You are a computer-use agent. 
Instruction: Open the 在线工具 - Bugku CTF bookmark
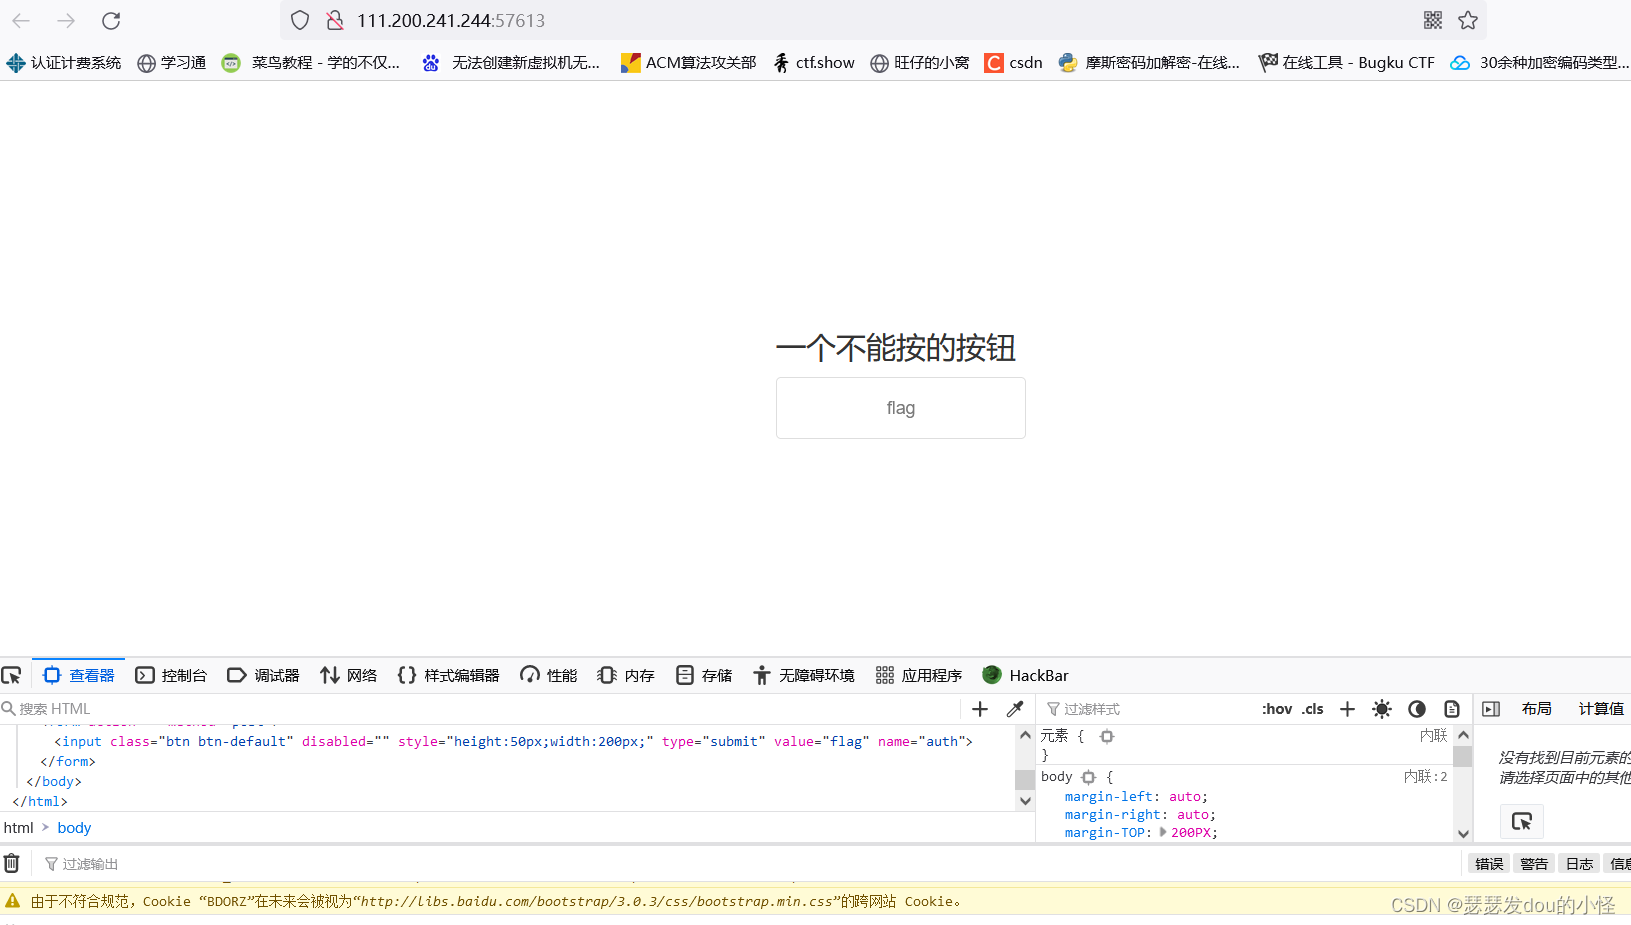tap(1347, 62)
